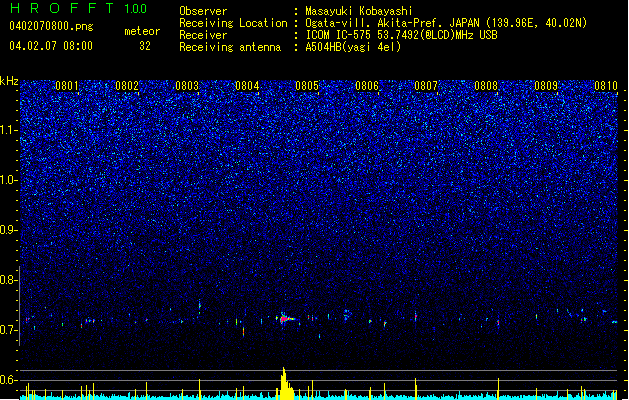Screen dimensions: 629x400
Task: Click the tallest yellow intensity peak in bottom graph
Action: point(284,383)
